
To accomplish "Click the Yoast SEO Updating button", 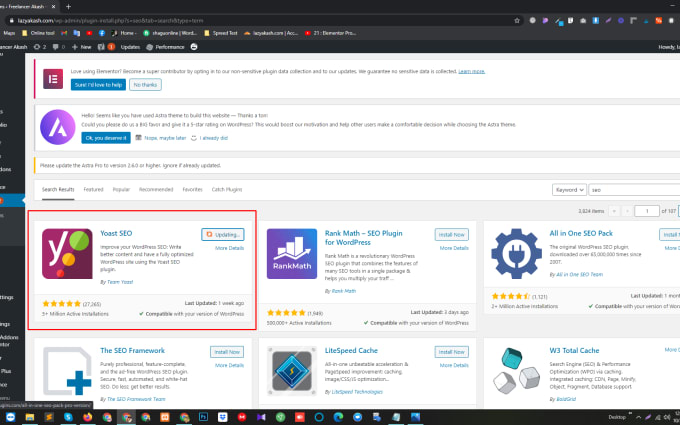I will [x=223, y=235].
